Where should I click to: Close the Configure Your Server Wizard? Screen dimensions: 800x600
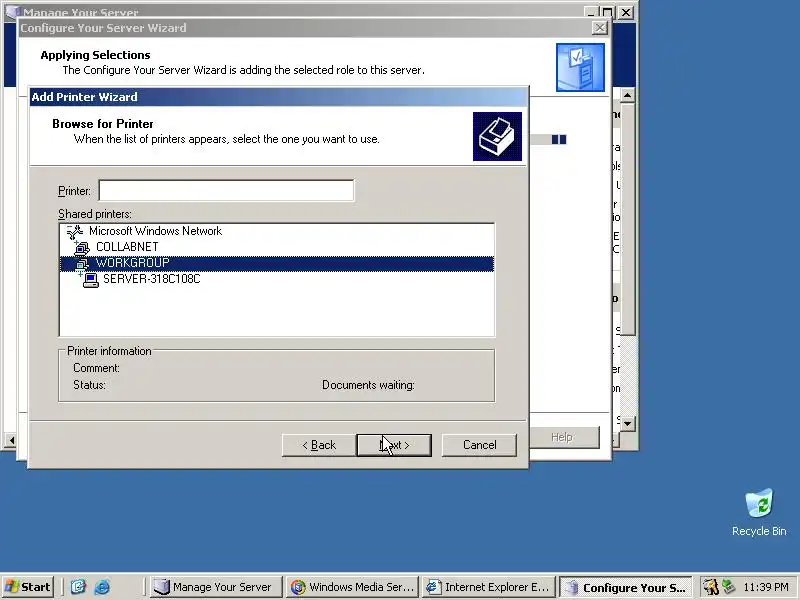click(x=599, y=28)
